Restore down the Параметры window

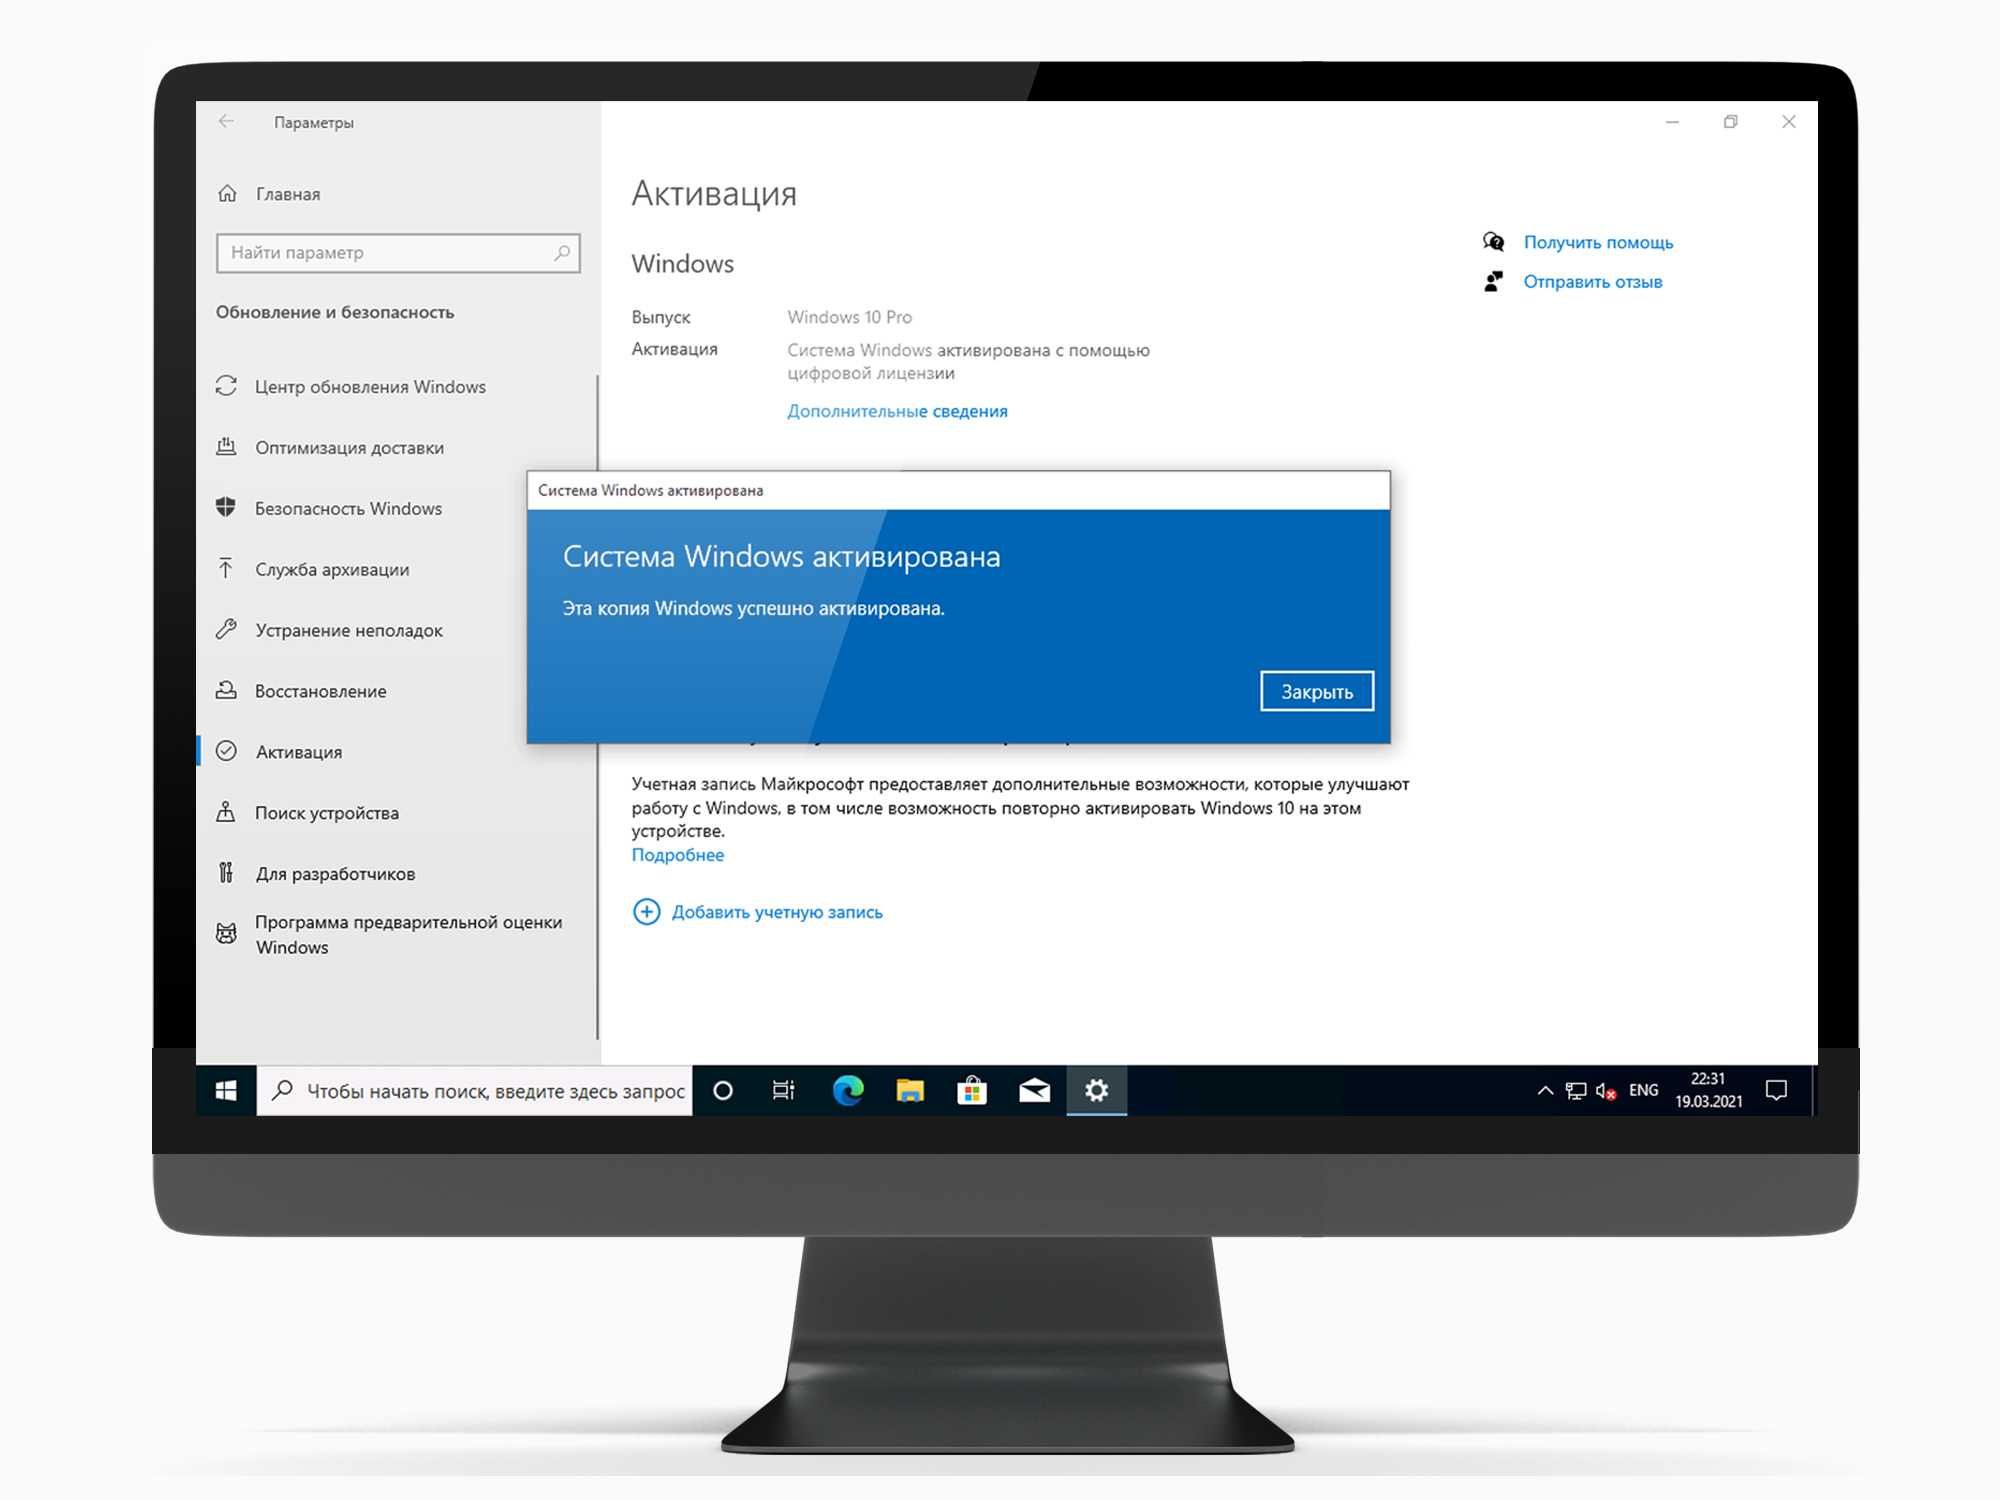click(1730, 122)
